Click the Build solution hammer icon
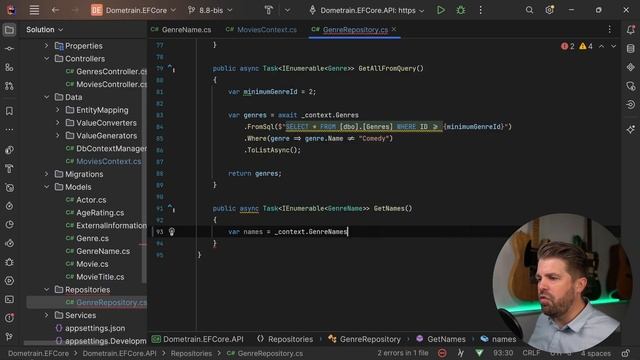 (x=269, y=10)
